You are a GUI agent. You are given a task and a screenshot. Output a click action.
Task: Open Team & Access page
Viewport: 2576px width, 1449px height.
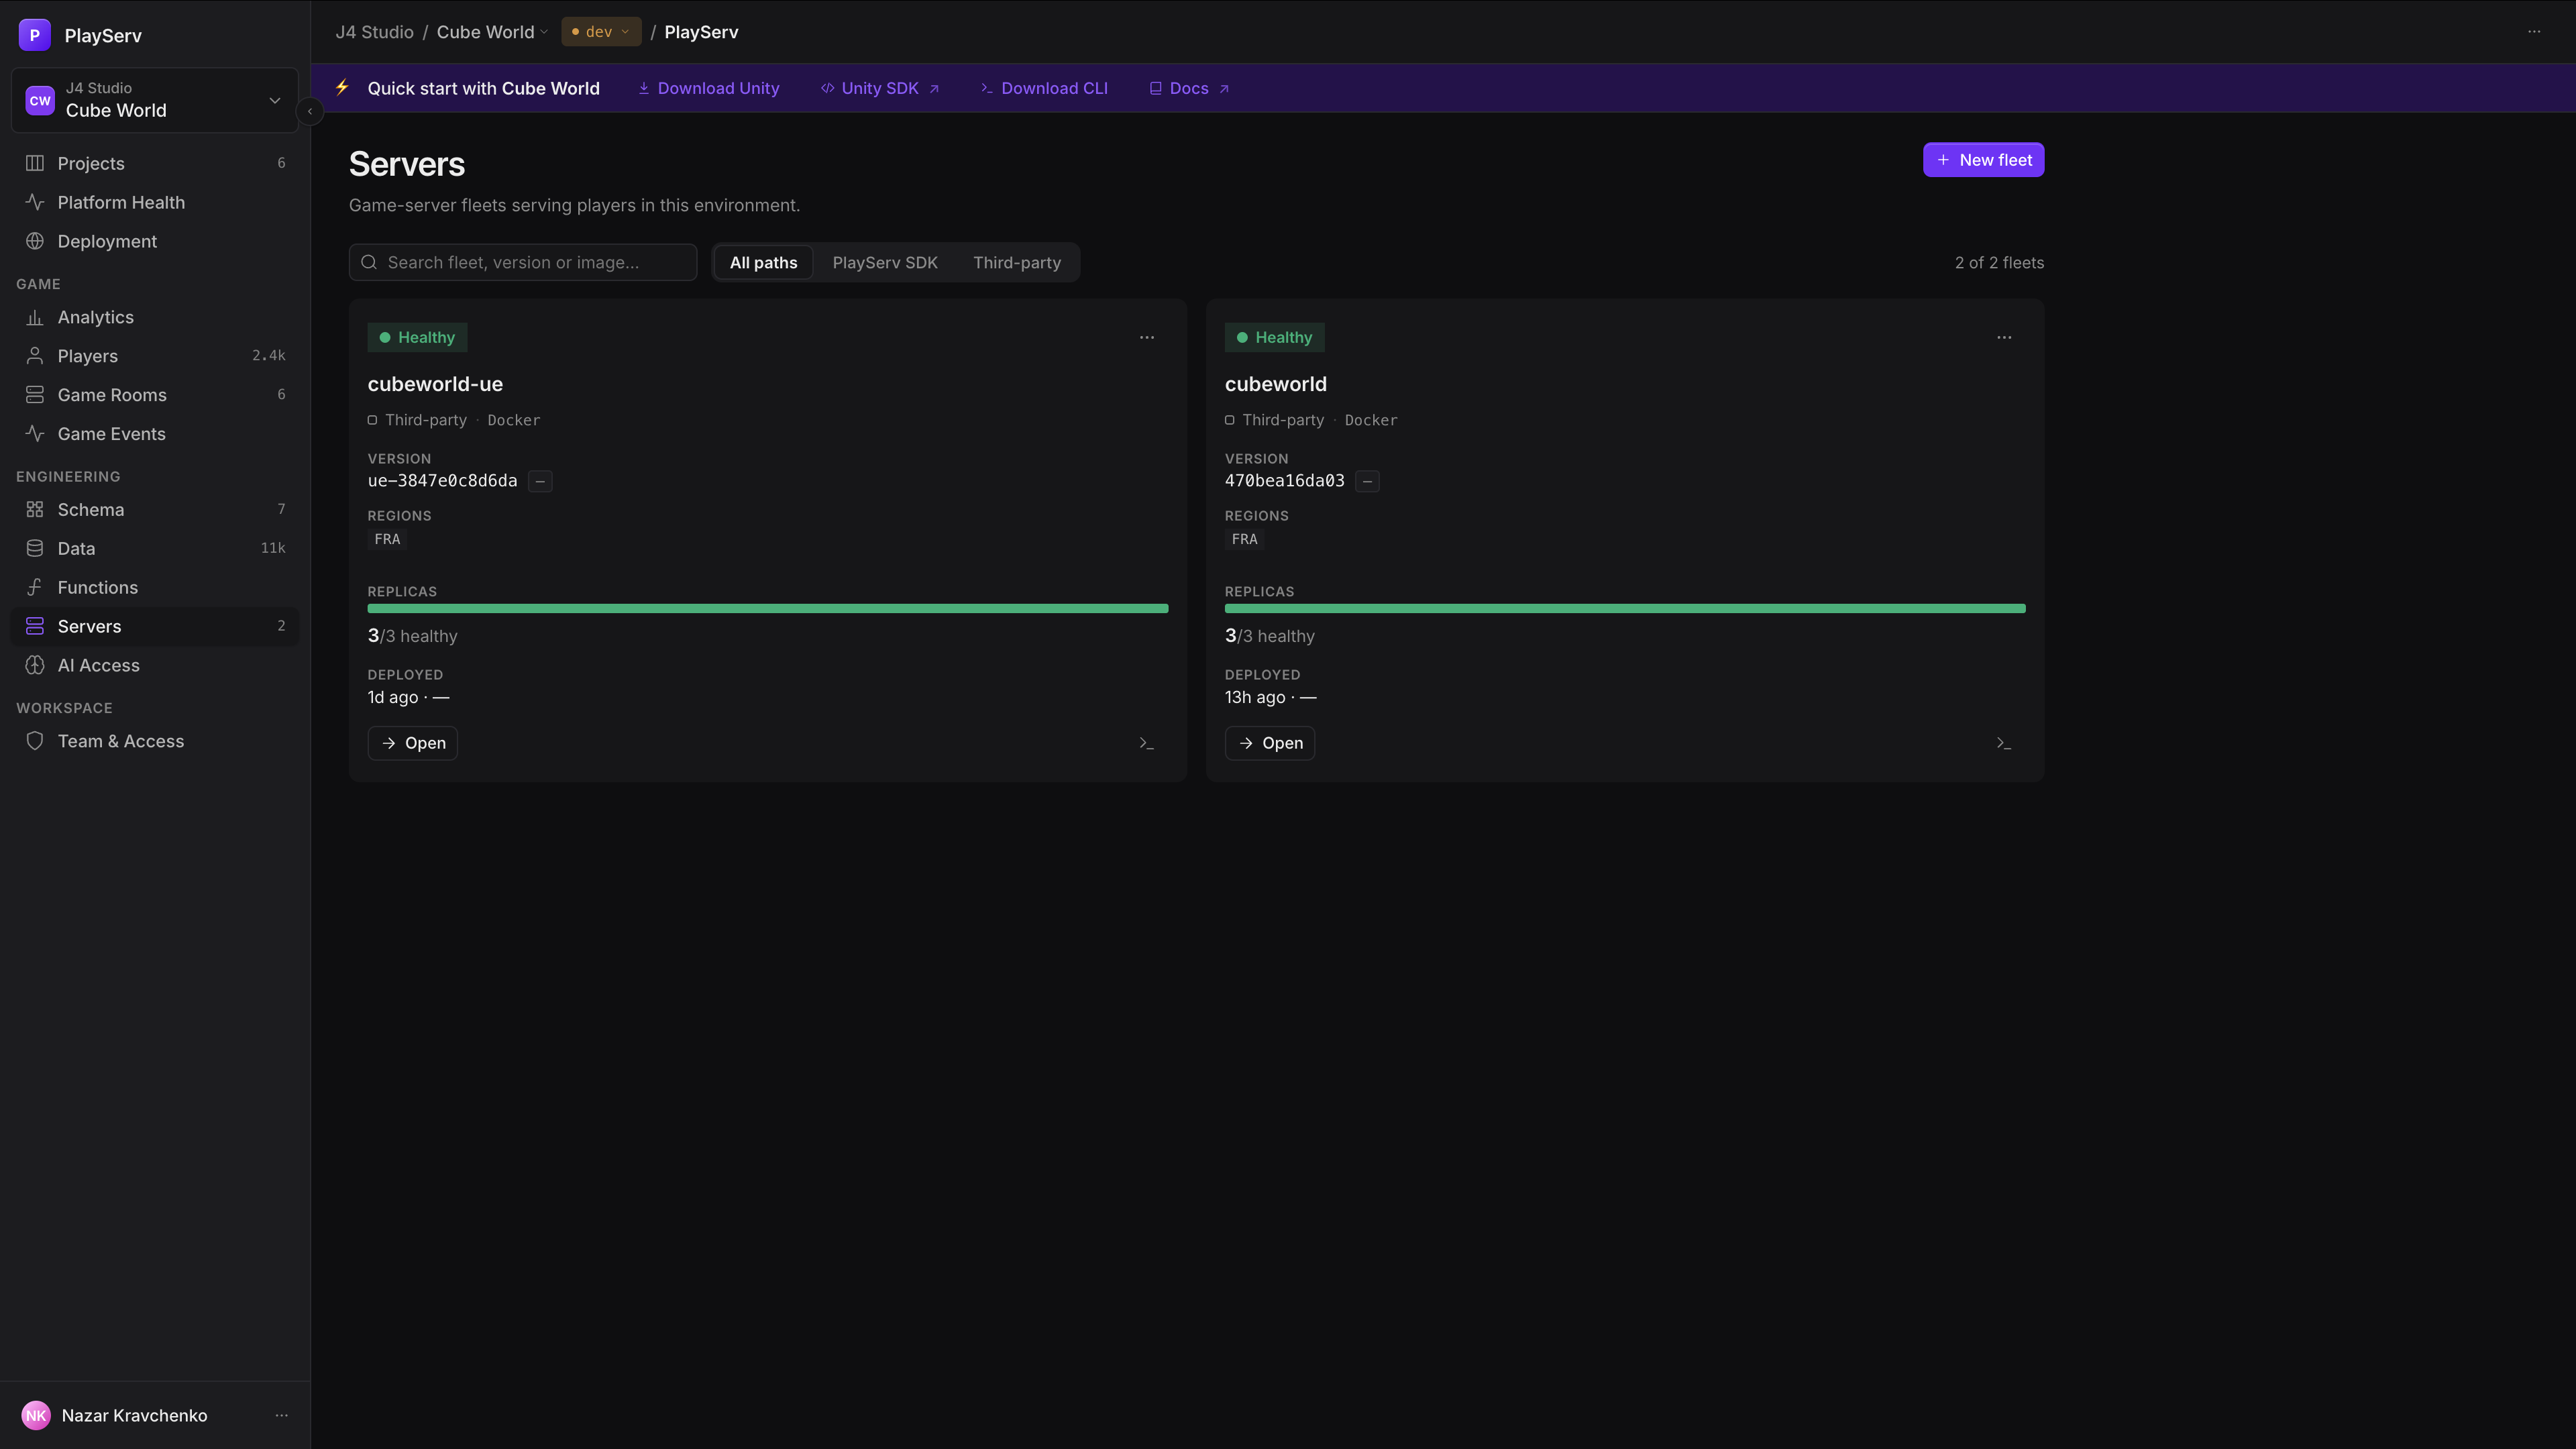(155, 741)
